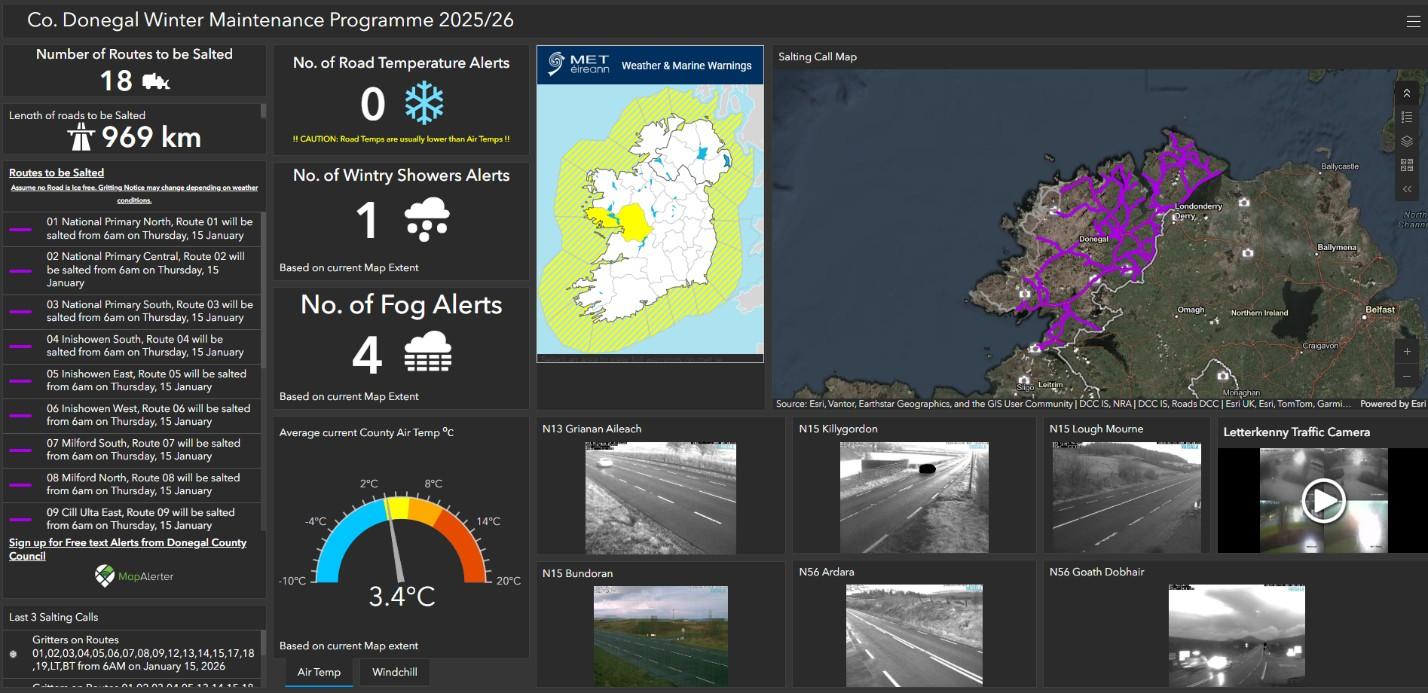1428x693 pixels.
Task: Click the 3.4°C temperature reading
Action: click(x=402, y=597)
